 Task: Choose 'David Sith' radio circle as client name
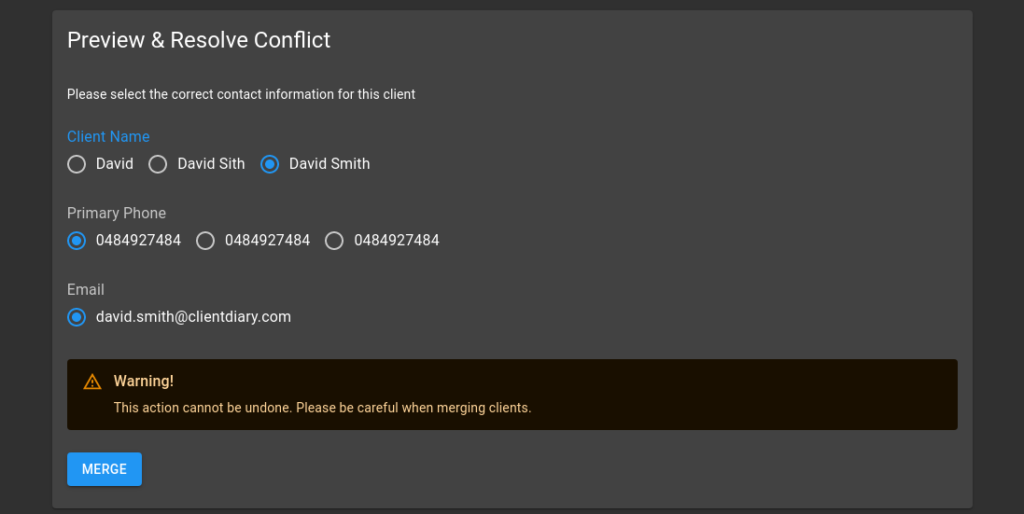(157, 164)
